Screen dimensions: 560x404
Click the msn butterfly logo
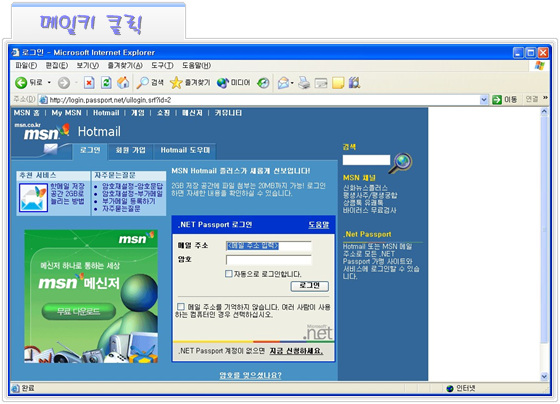(x=42, y=132)
